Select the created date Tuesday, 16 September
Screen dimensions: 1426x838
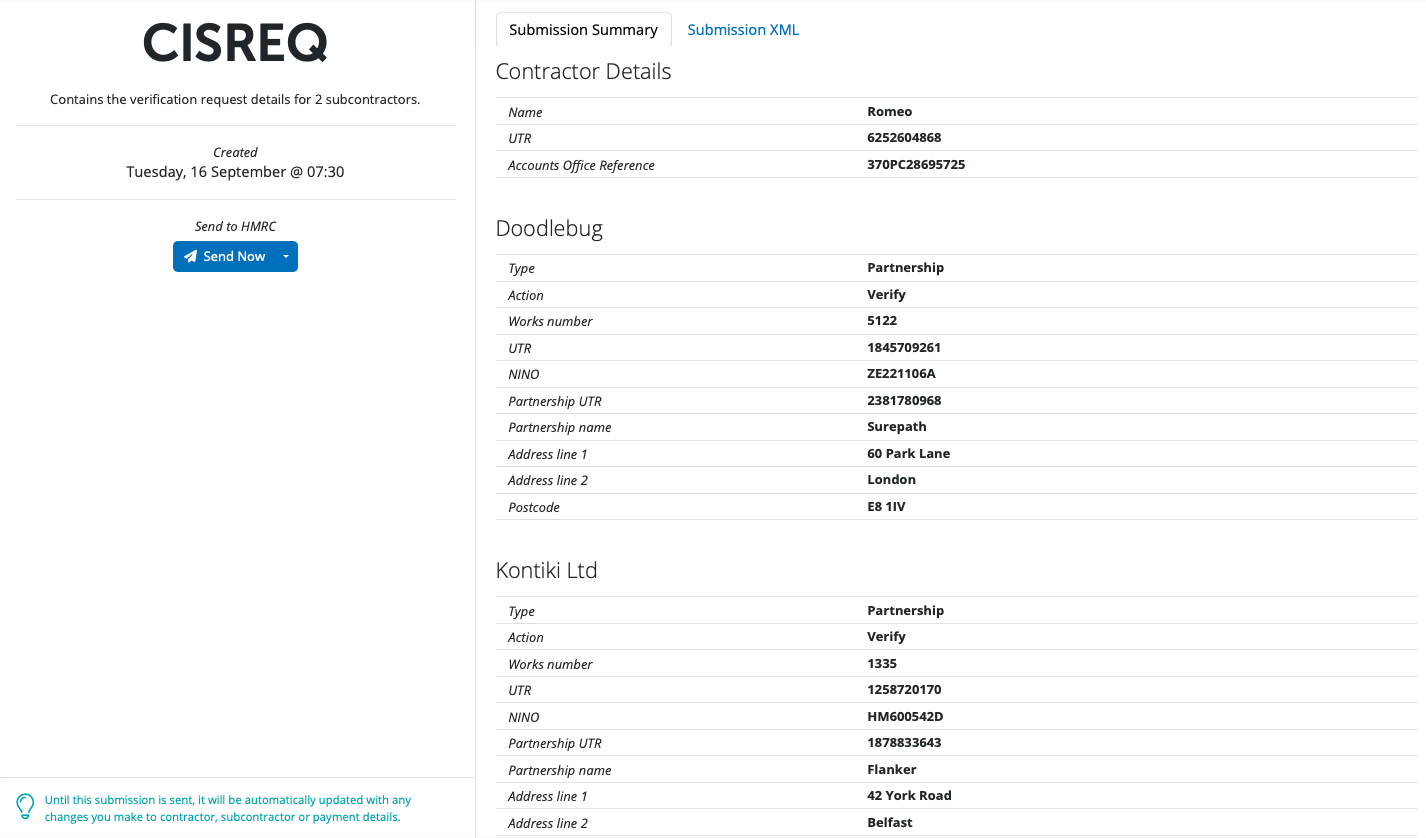[x=235, y=172]
